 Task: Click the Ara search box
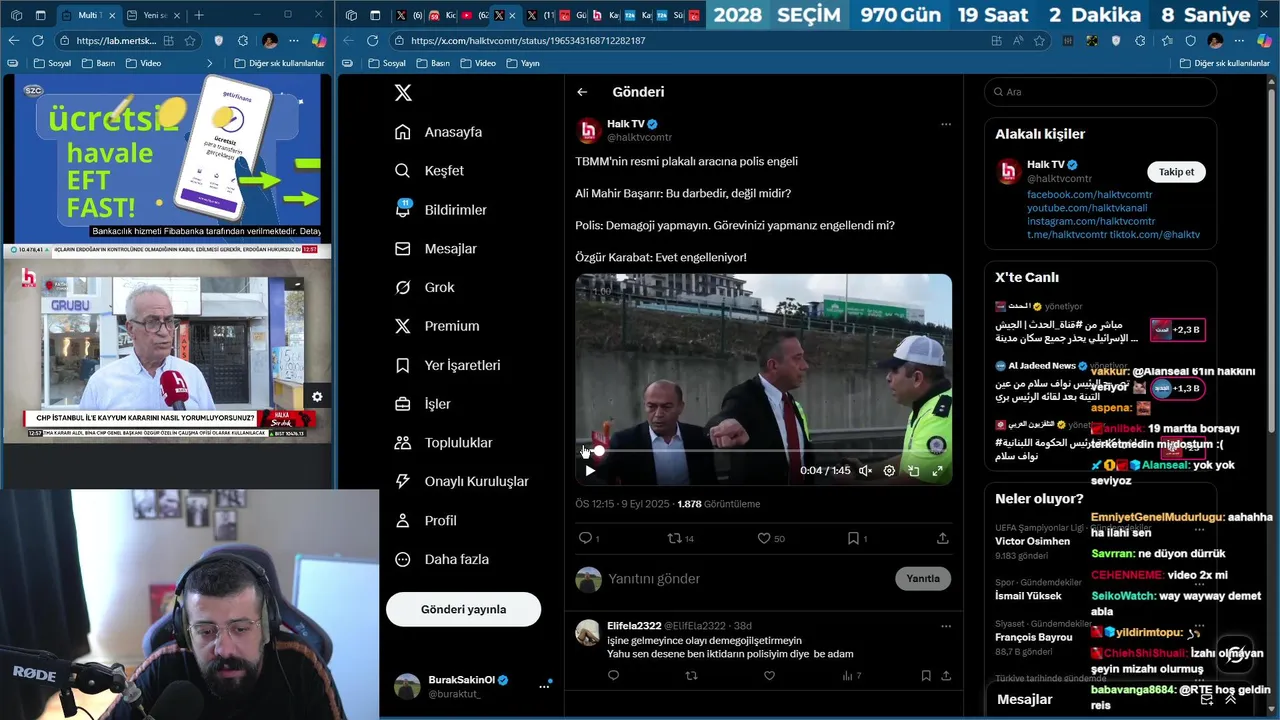tap(1100, 92)
